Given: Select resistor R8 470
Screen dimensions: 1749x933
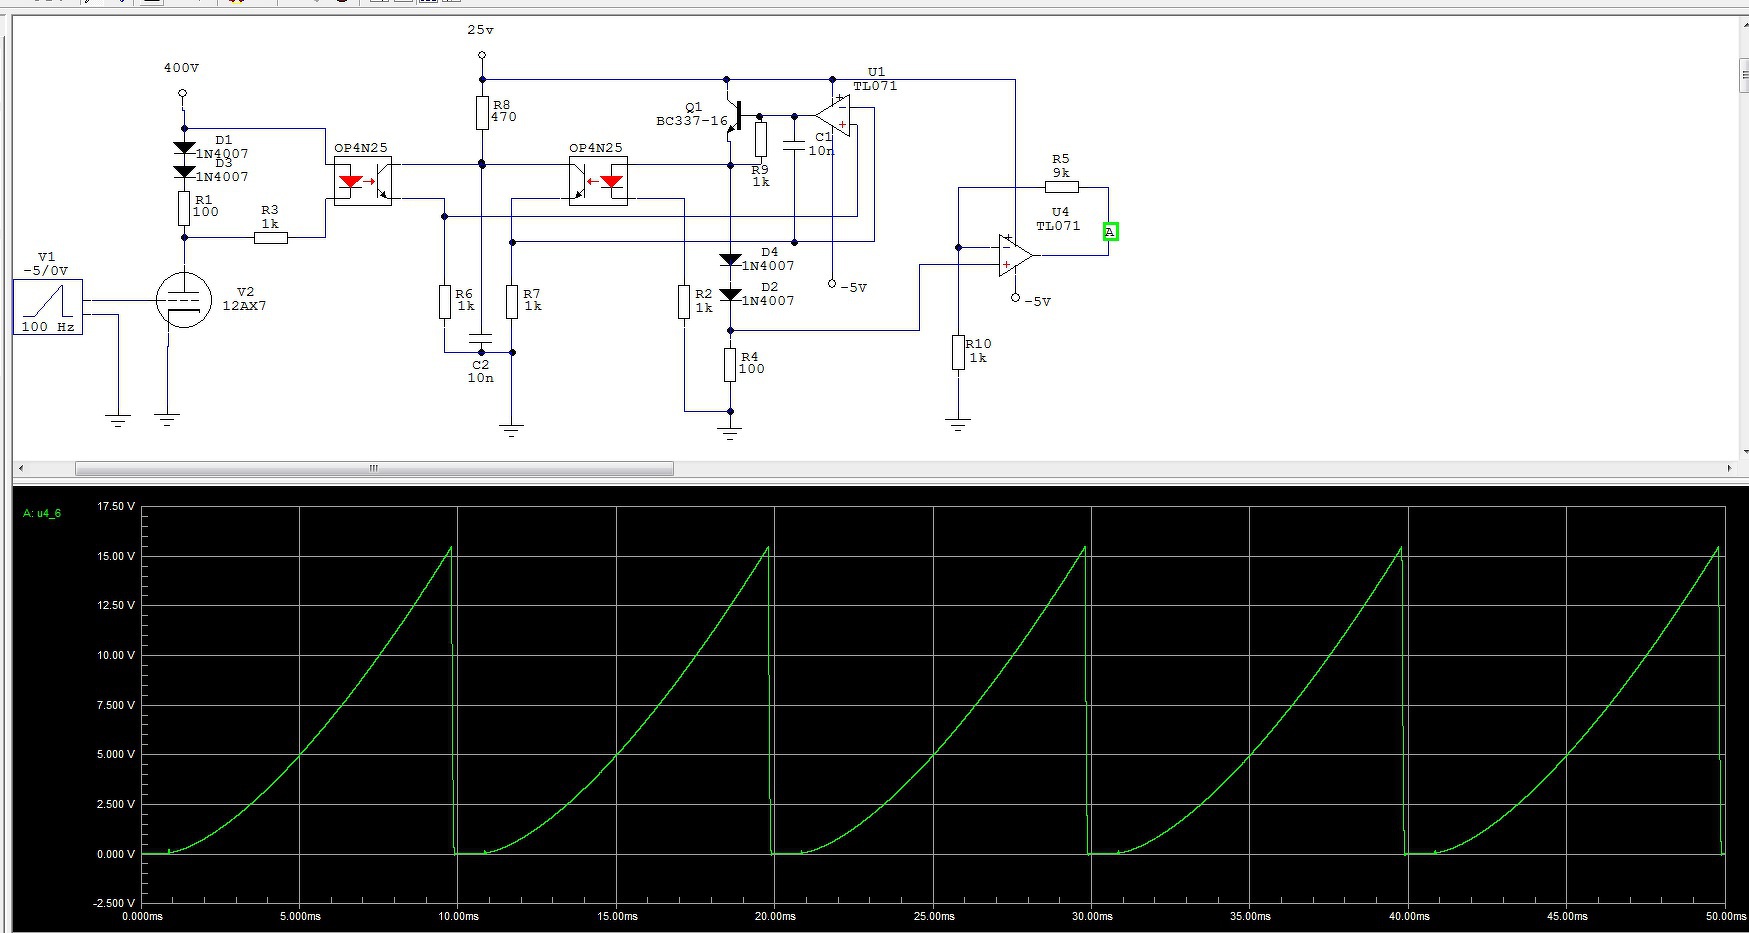Looking at the screenshot, I should click(x=482, y=113).
